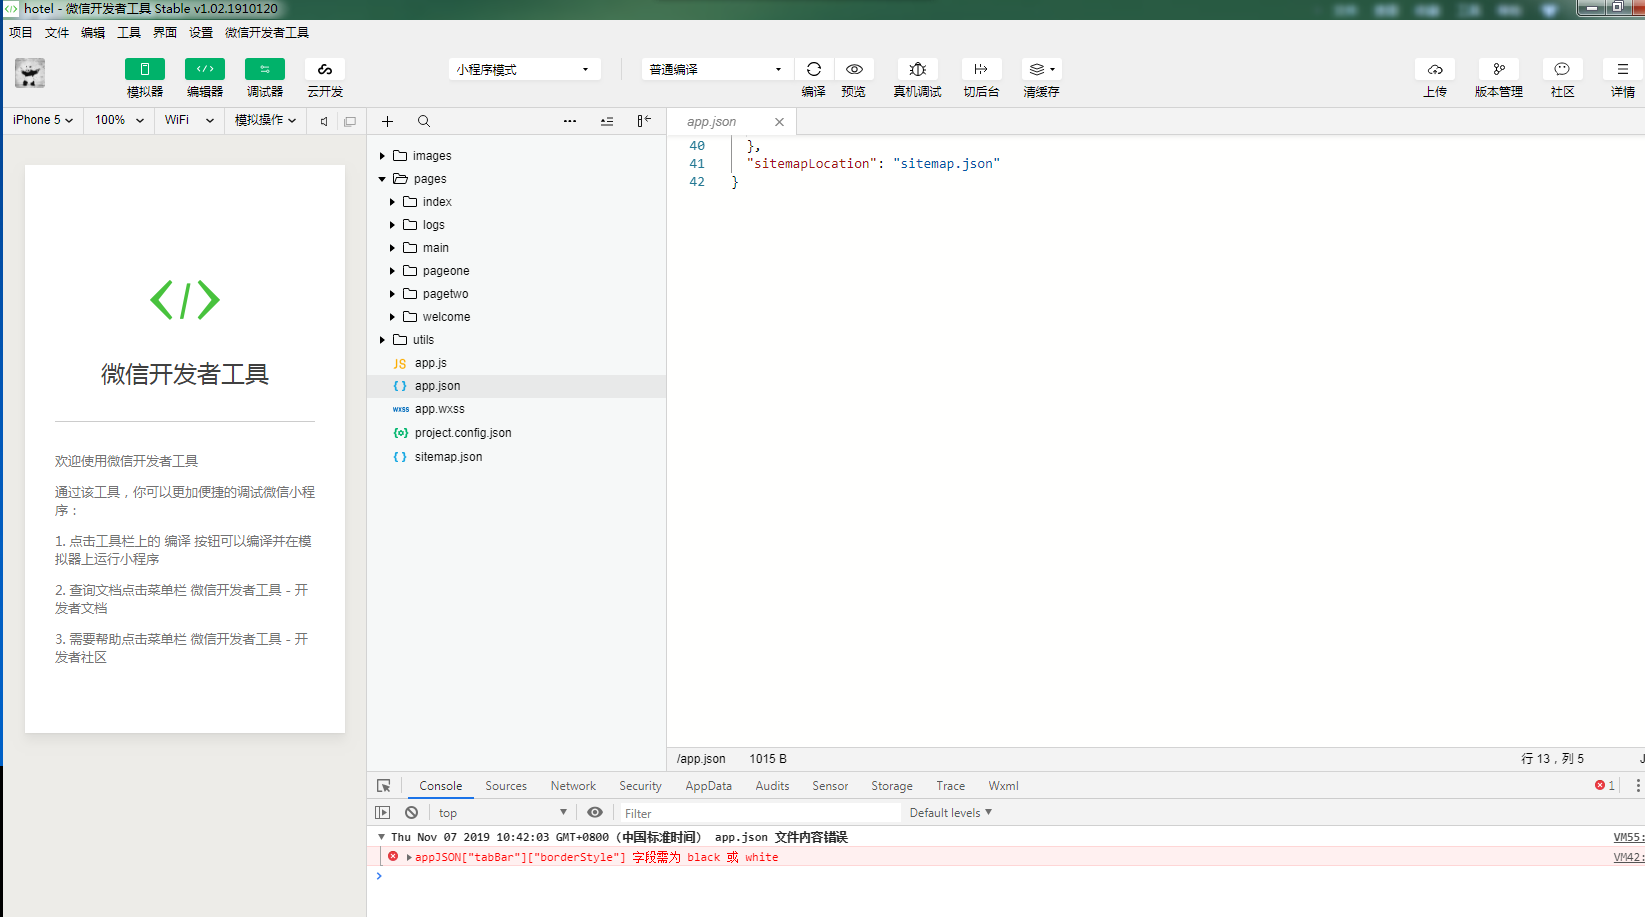Open project details (详情)
Viewport: 1645px width, 917px height.
[1623, 69]
